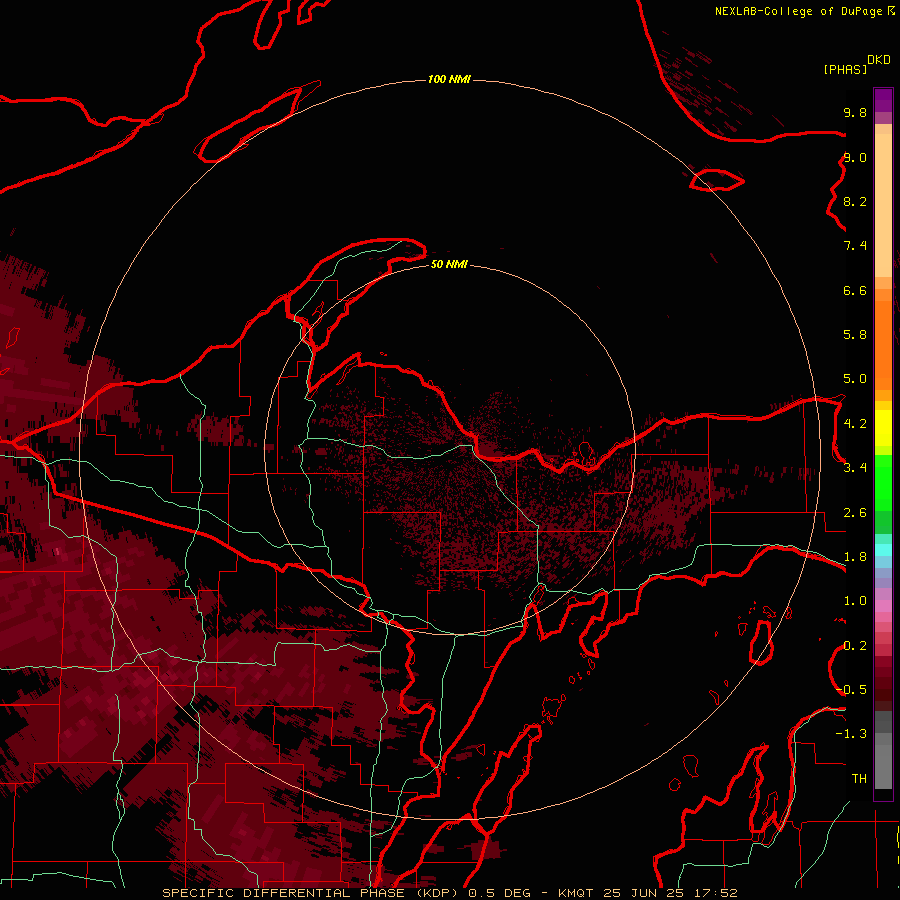Click the 7.4 value on the color scale
Screen dimensions: 900x900
(855, 246)
